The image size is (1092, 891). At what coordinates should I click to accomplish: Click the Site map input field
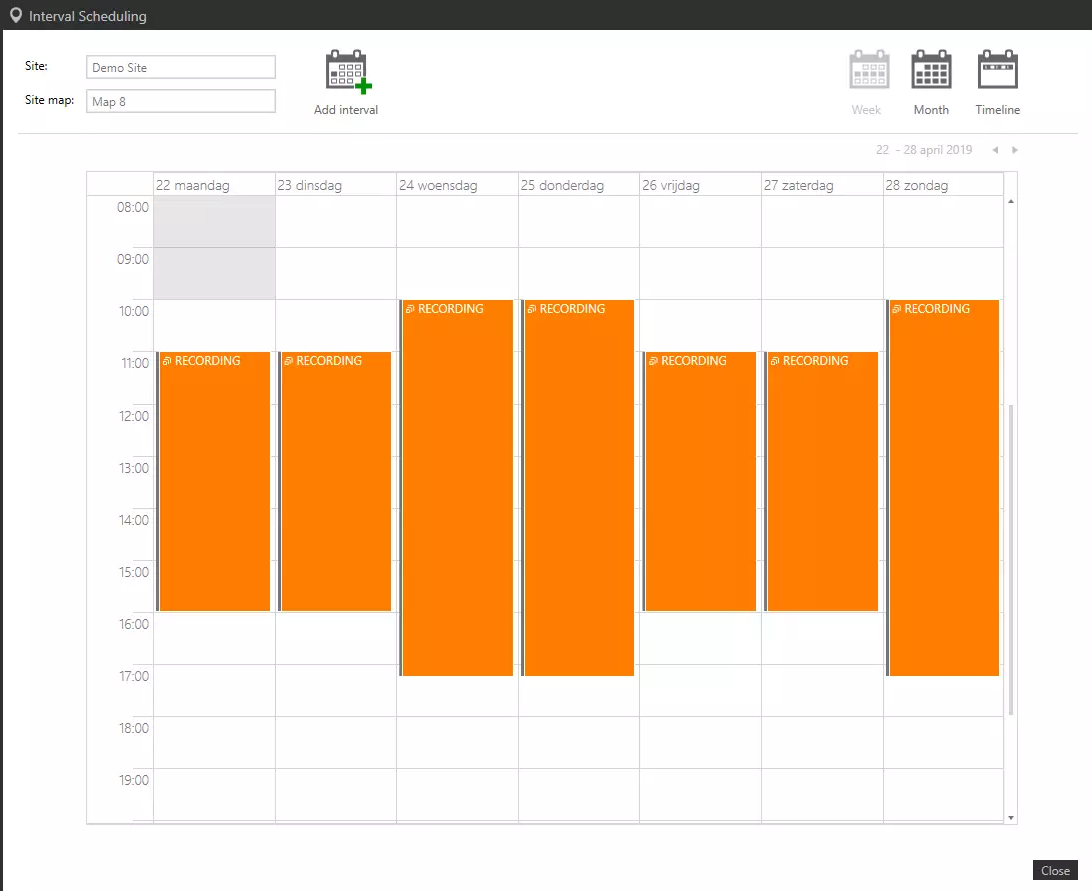[181, 102]
